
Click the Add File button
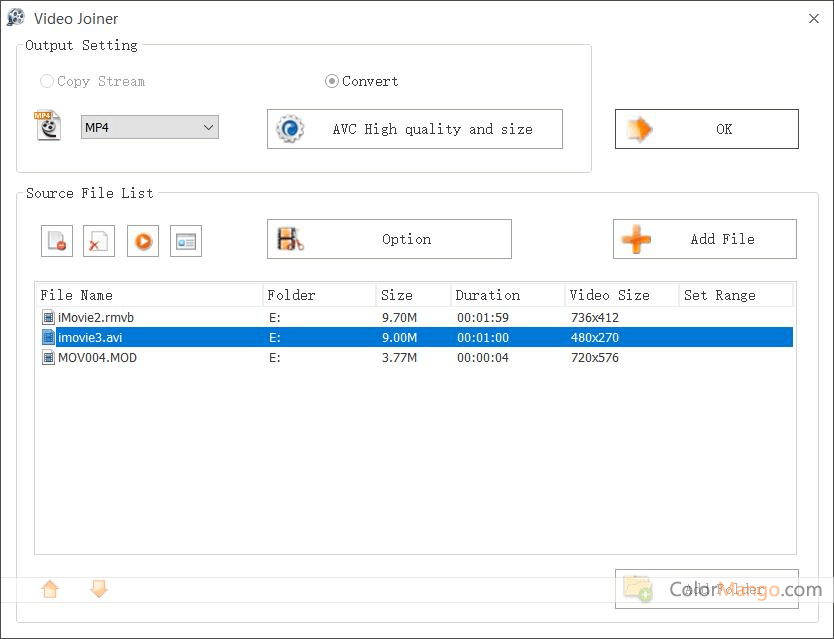pyautogui.click(x=704, y=239)
